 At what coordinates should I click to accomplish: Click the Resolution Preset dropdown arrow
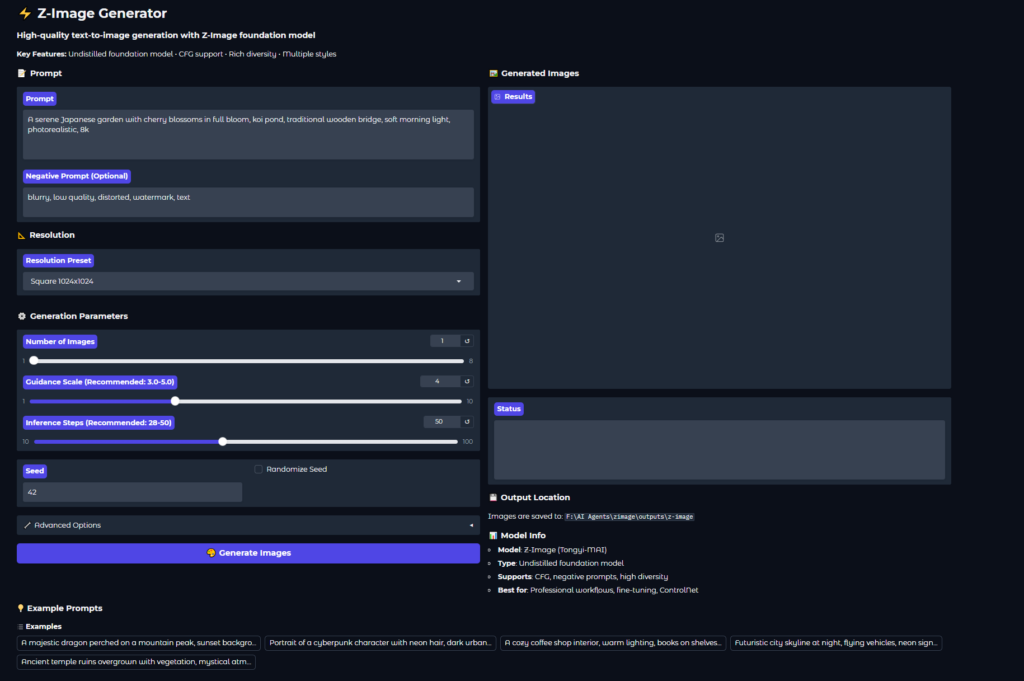tap(459, 282)
